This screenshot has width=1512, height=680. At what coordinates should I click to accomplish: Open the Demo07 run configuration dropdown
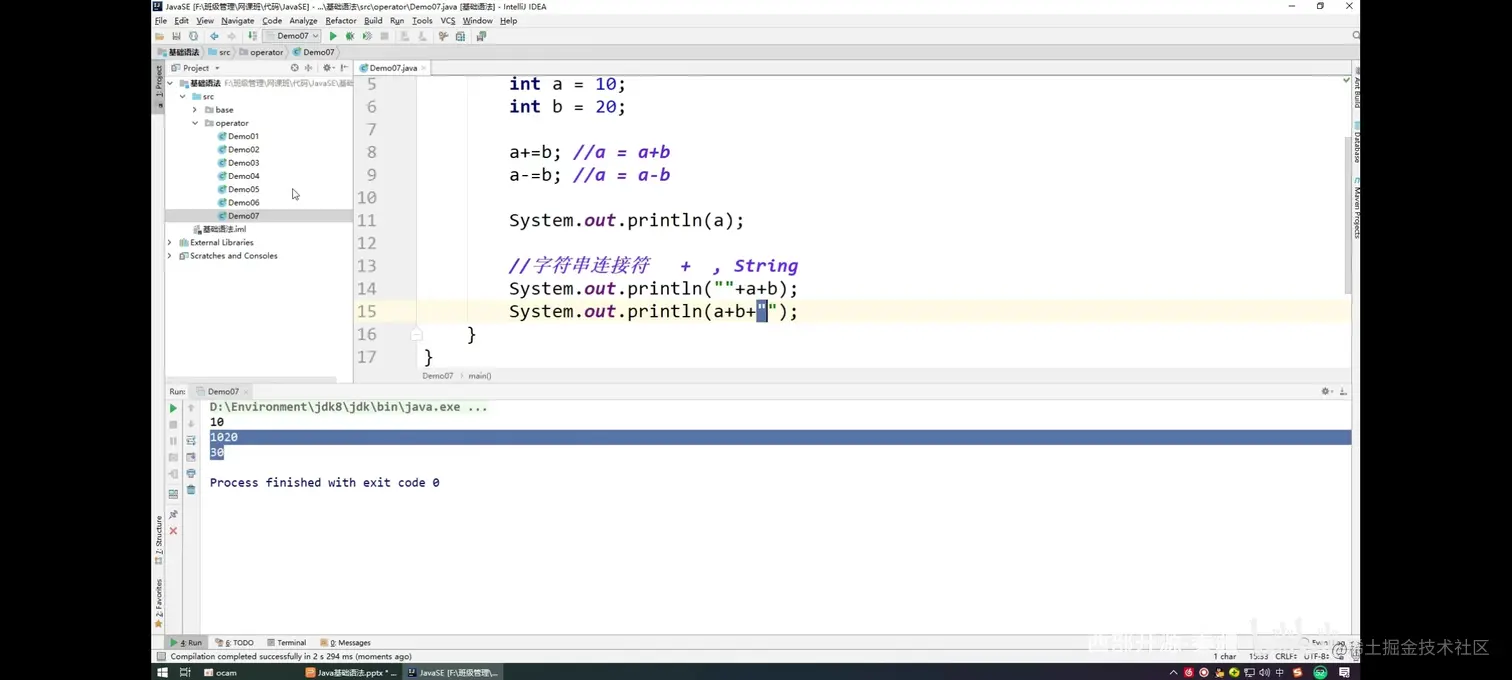tap(297, 35)
